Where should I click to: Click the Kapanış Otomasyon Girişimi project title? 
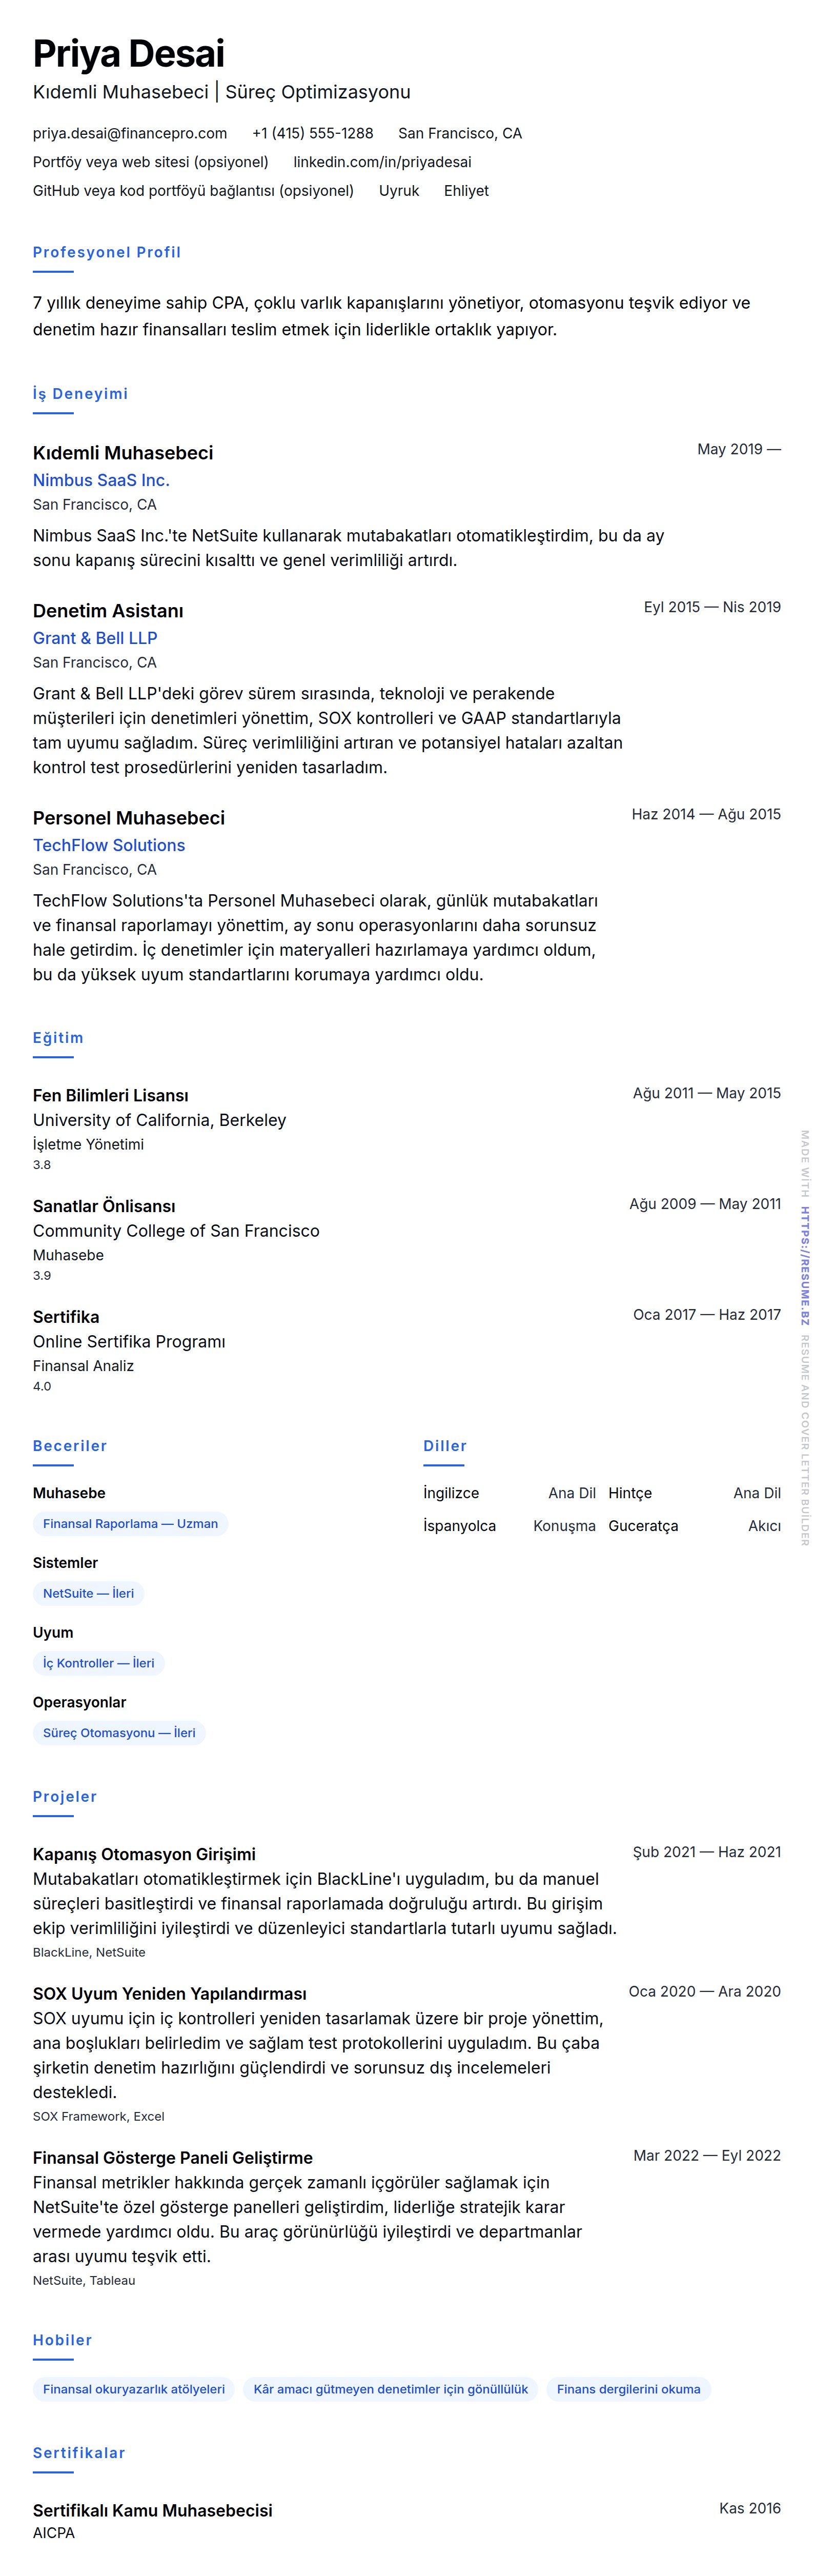point(144,1854)
